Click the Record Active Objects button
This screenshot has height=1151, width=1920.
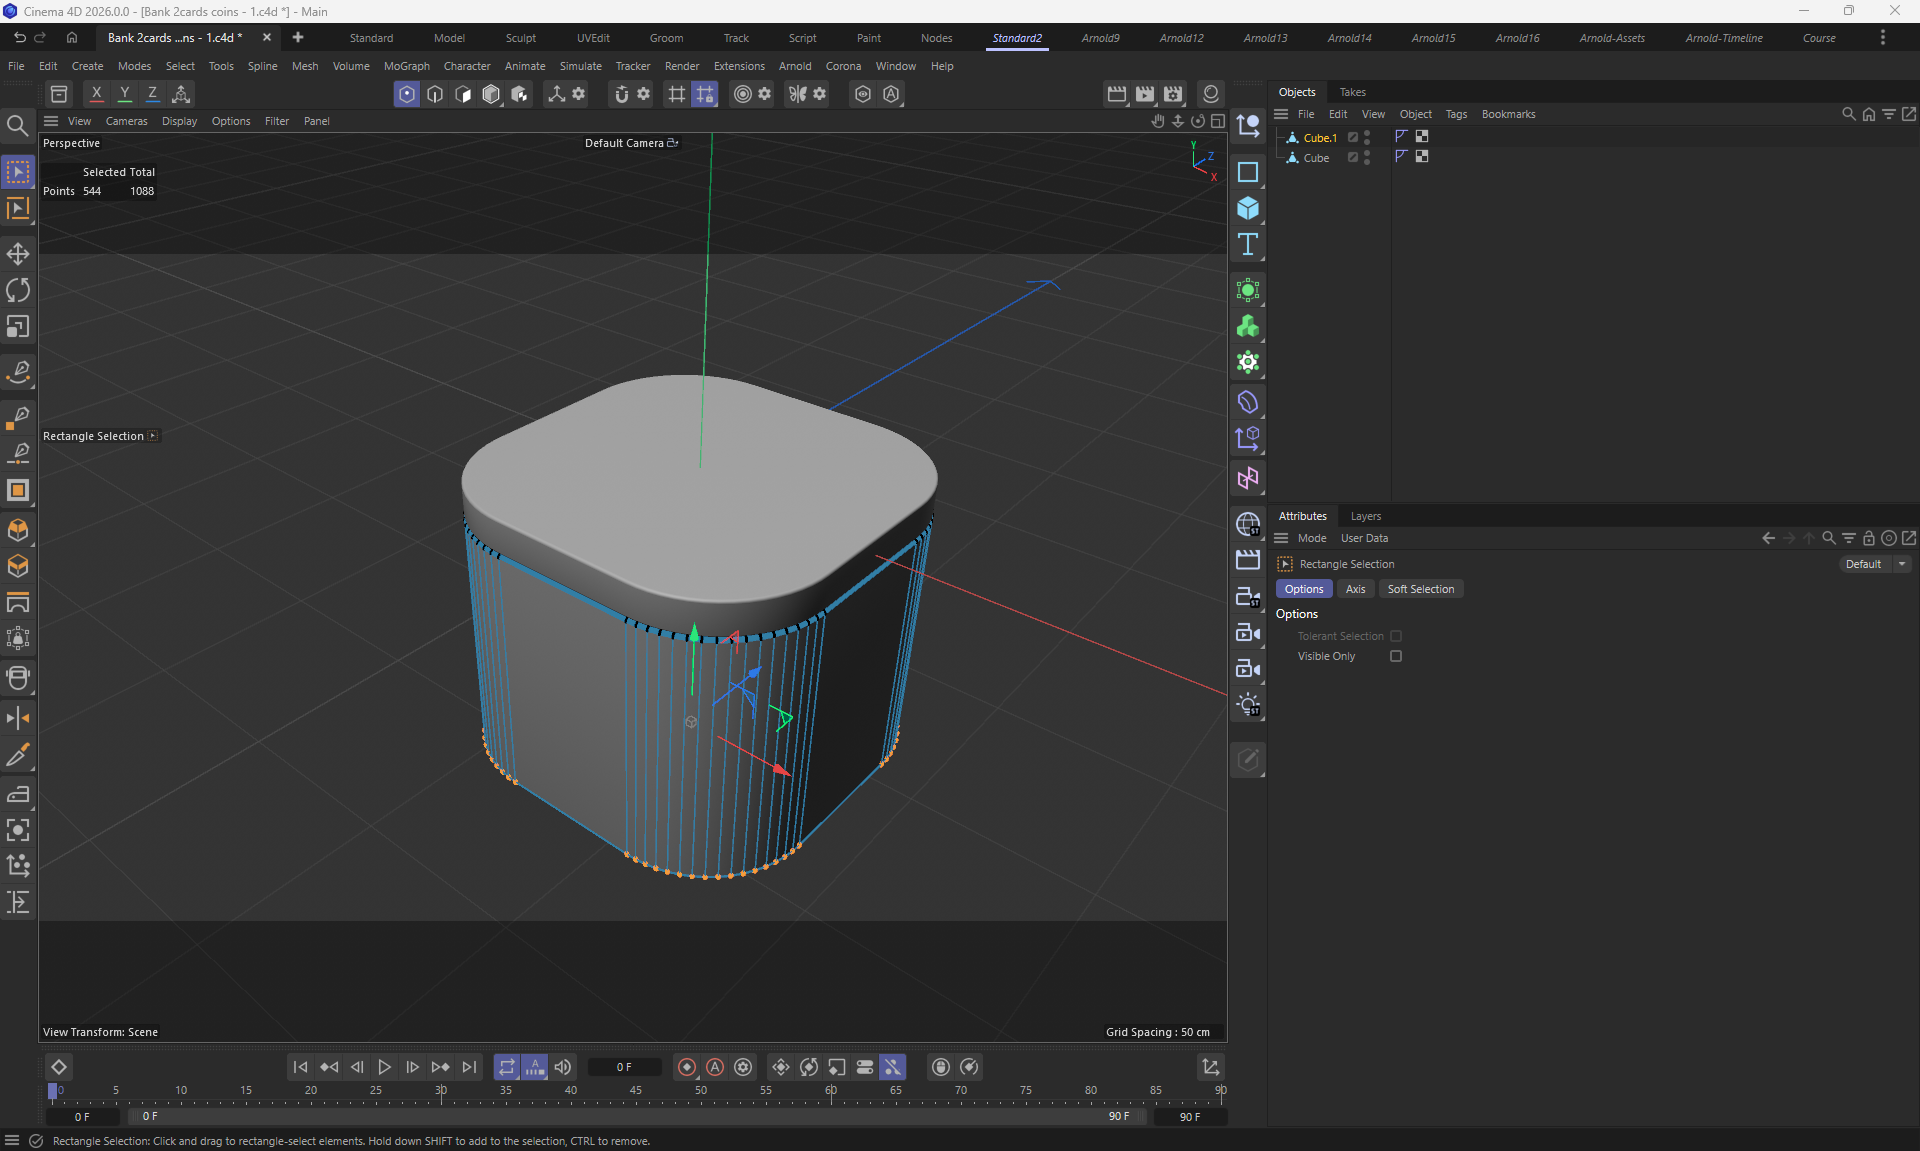pyautogui.click(x=686, y=1067)
